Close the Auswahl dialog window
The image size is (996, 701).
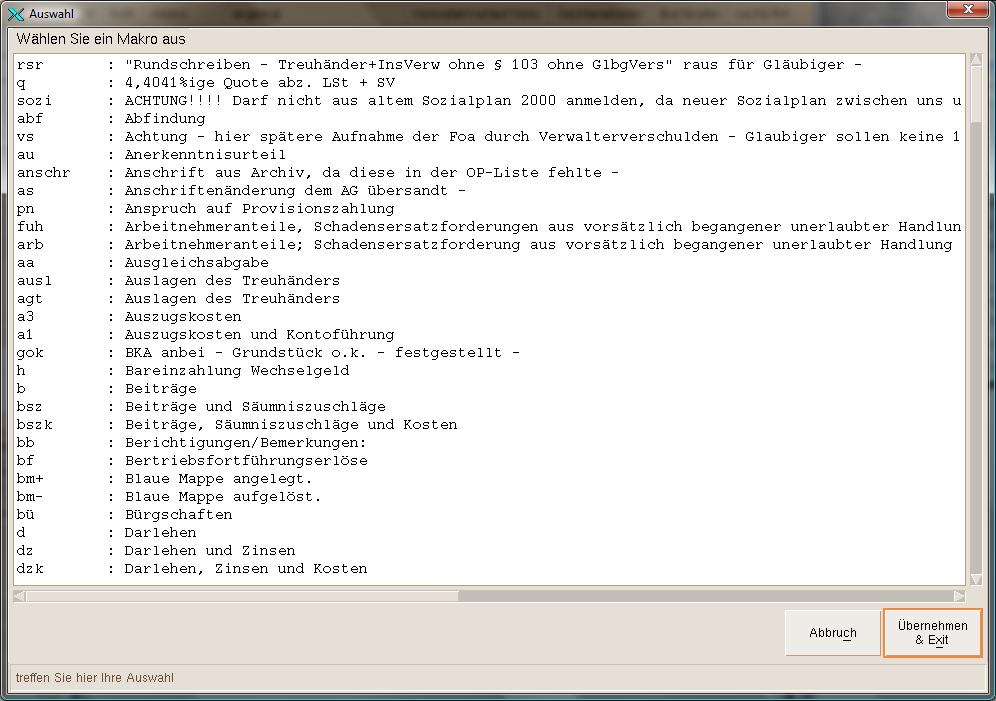pyautogui.click(x=968, y=9)
